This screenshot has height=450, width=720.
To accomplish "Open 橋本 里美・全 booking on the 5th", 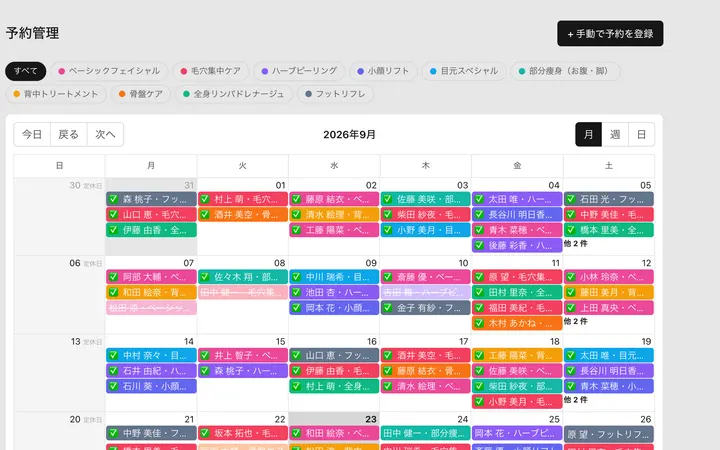I will point(608,230).
